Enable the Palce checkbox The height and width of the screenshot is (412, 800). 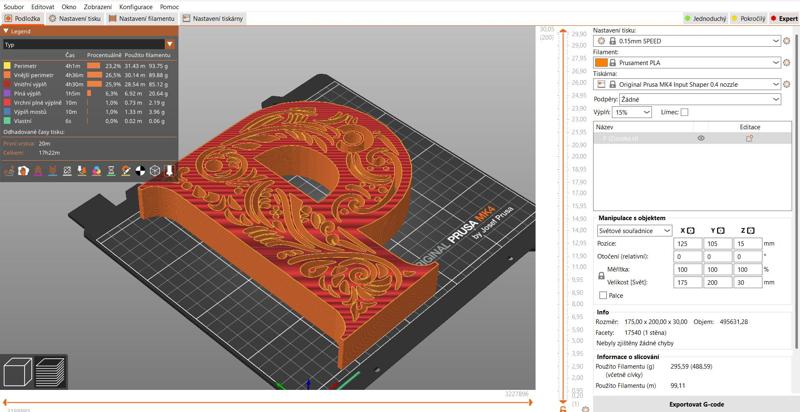click(x=602, y=295)
